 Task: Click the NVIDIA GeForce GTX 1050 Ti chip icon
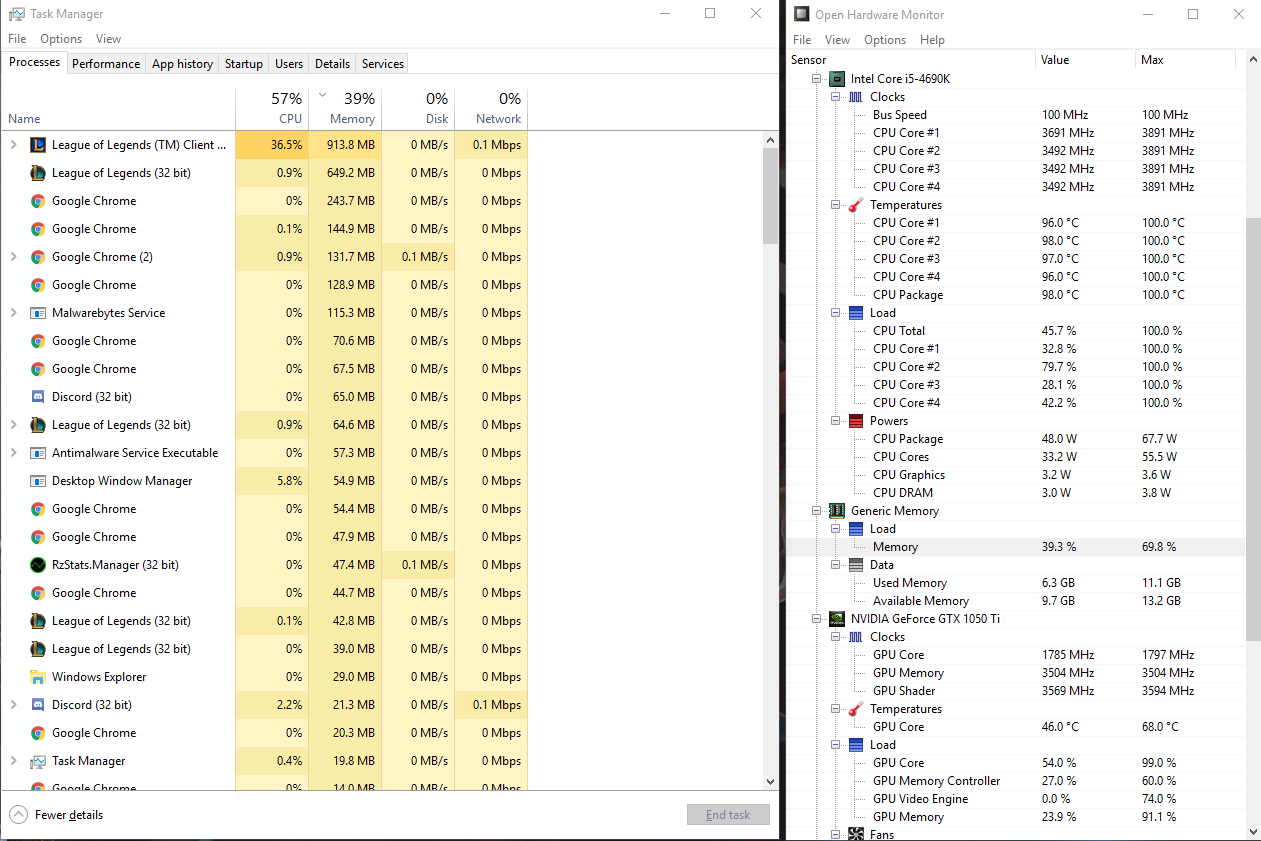pos(836,618)
